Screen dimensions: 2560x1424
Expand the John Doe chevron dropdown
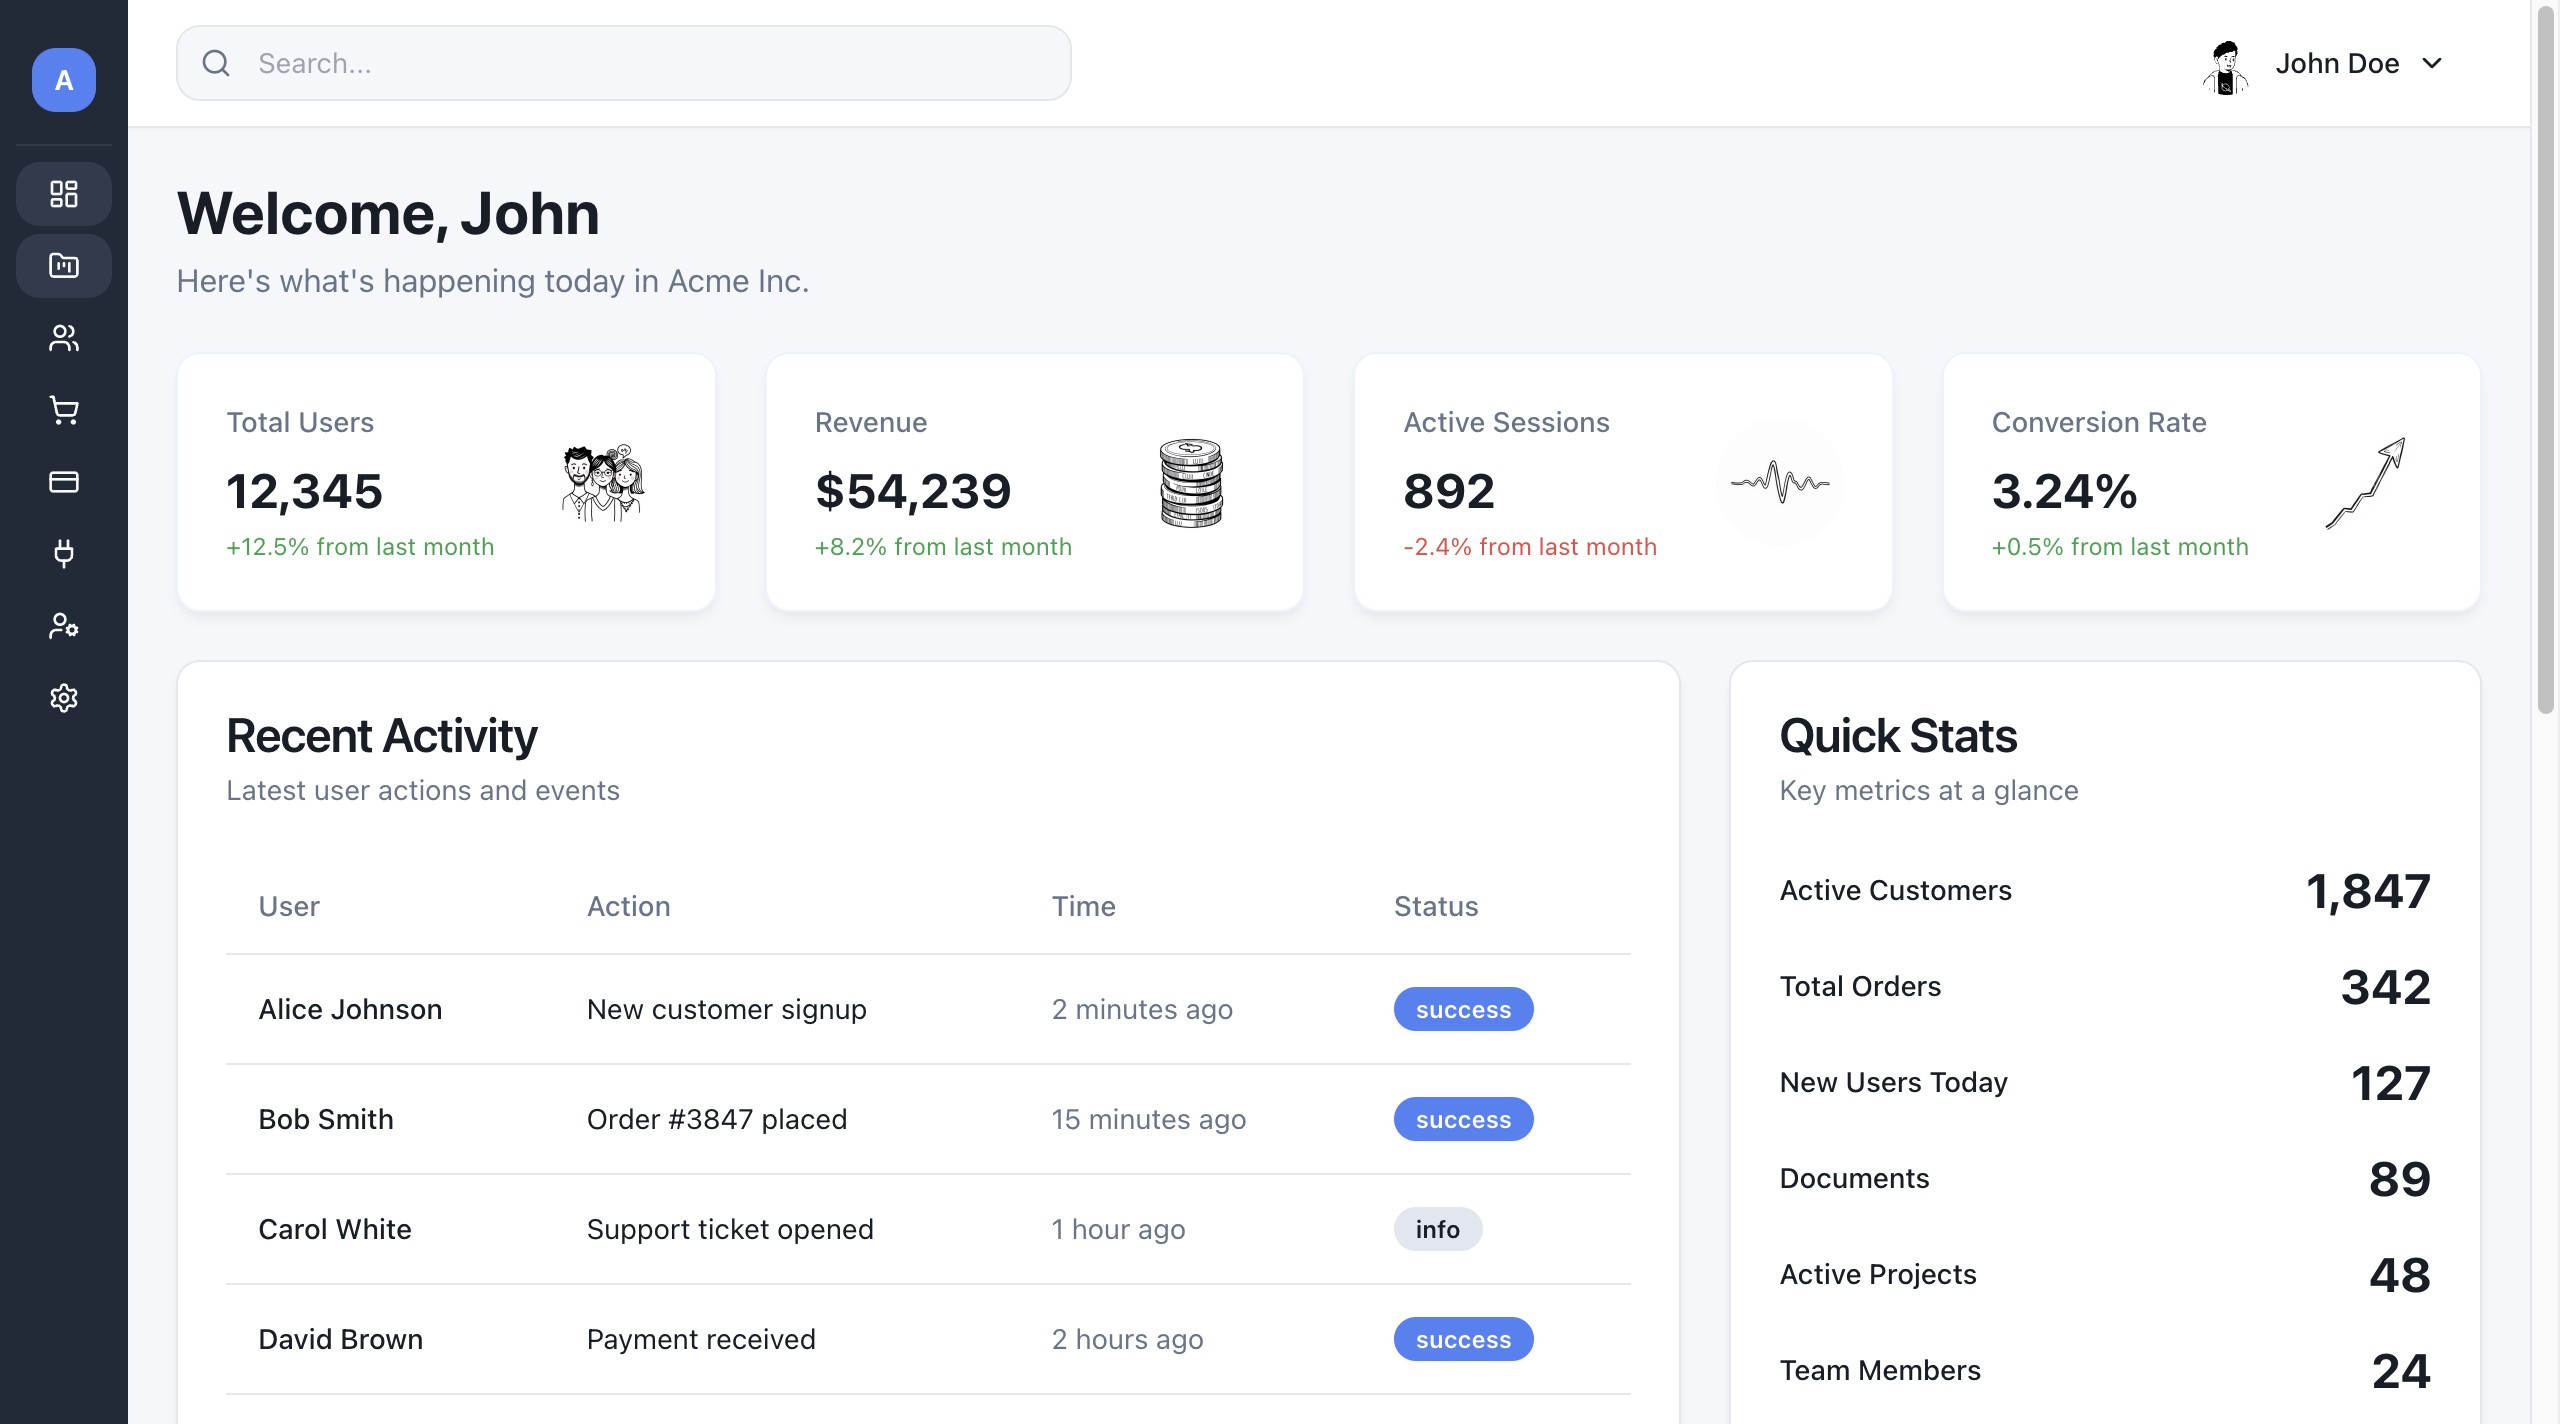tap(2432, 63)
